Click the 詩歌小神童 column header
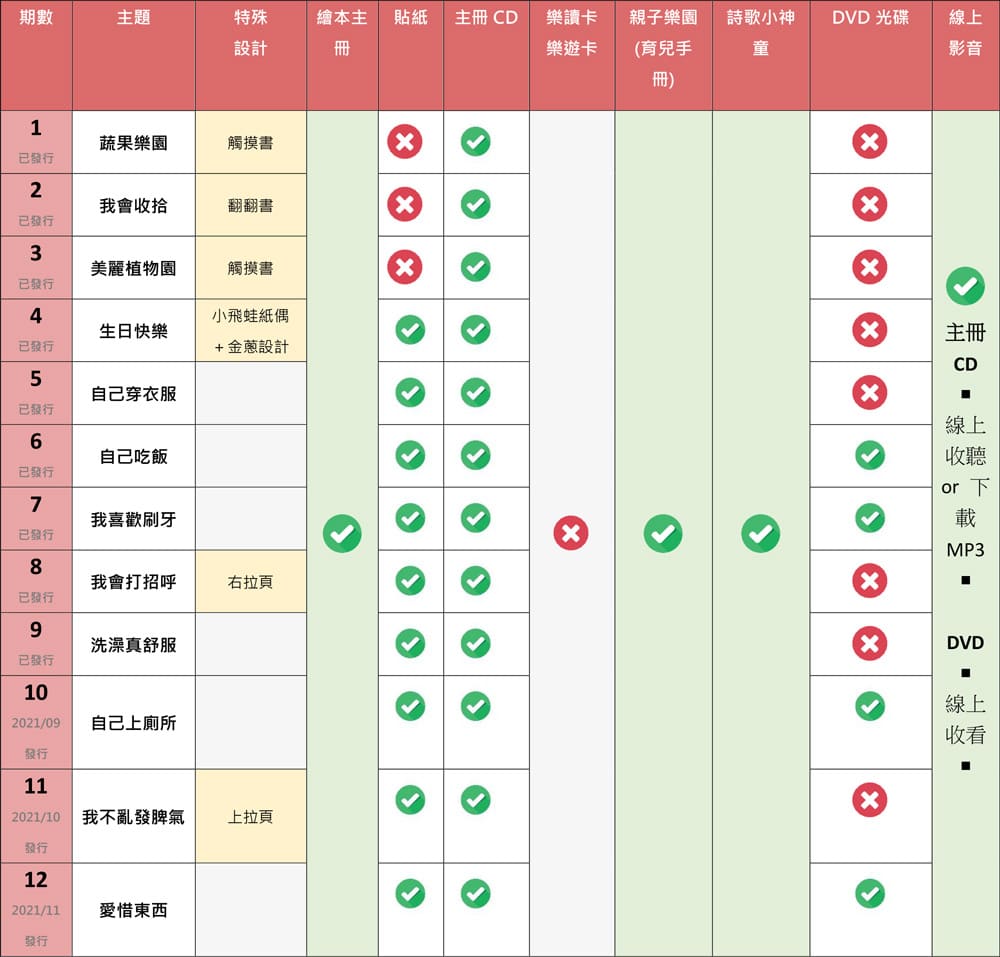Screen dimensions: 1000x957 [761, 55]
